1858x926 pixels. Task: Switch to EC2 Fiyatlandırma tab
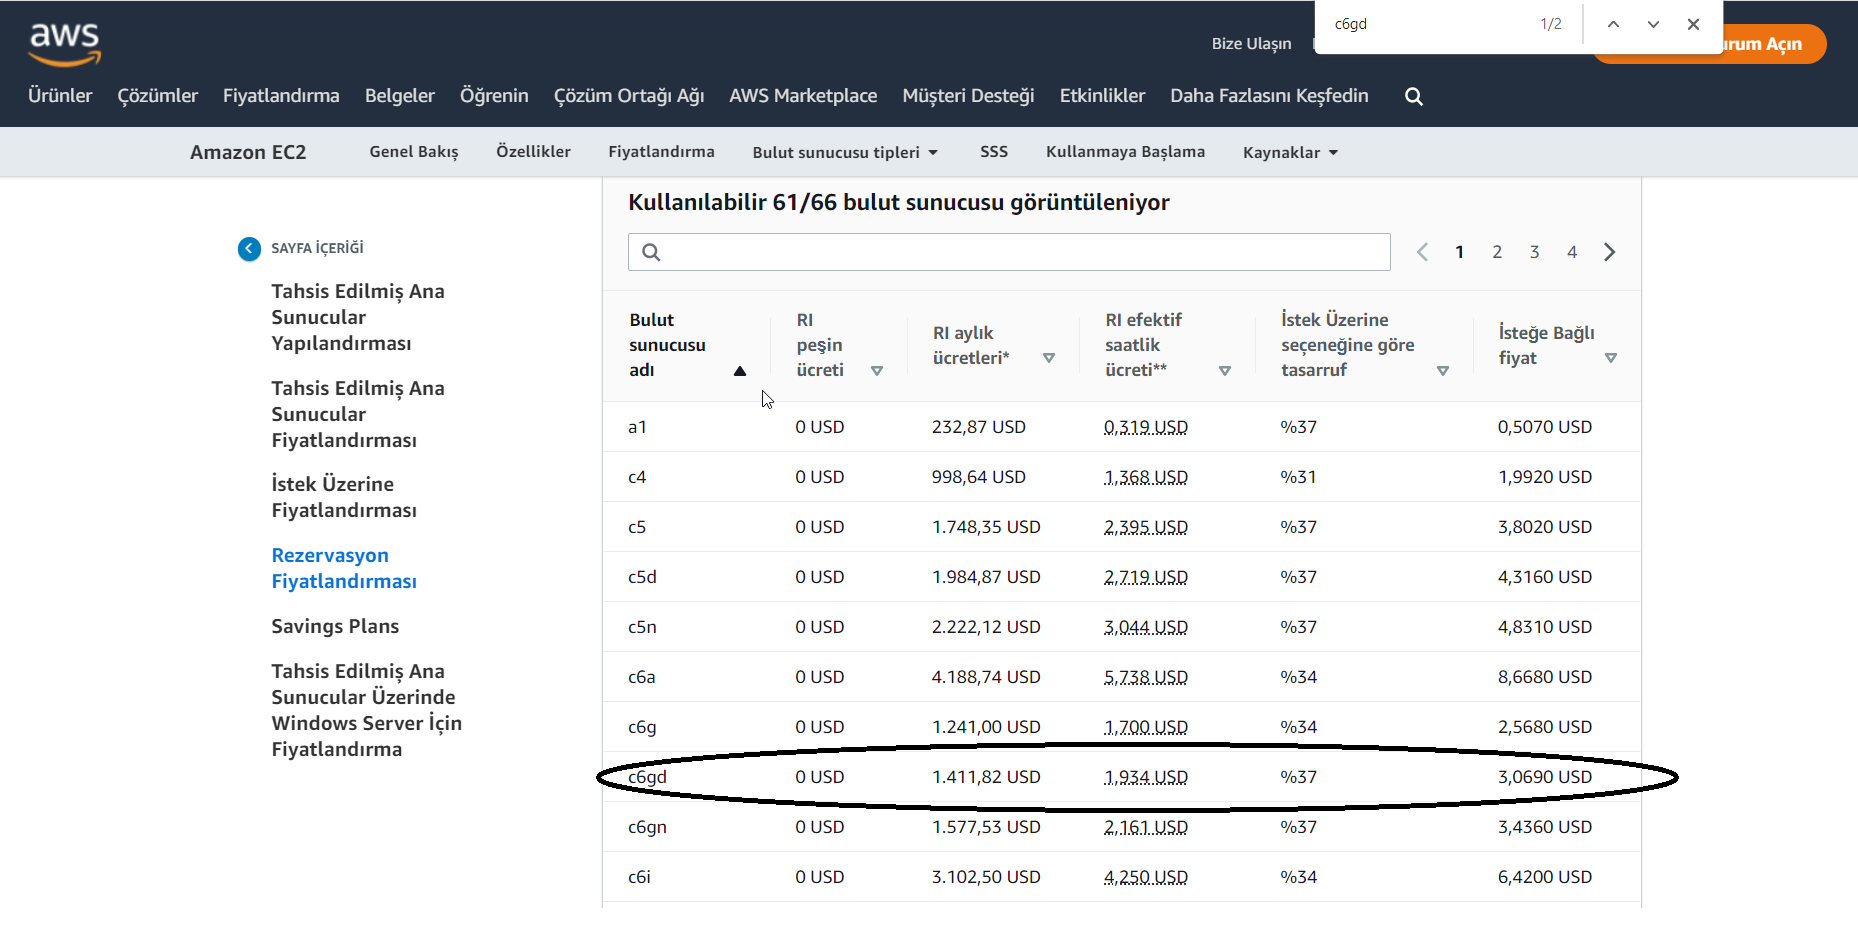tap(661, 152)
